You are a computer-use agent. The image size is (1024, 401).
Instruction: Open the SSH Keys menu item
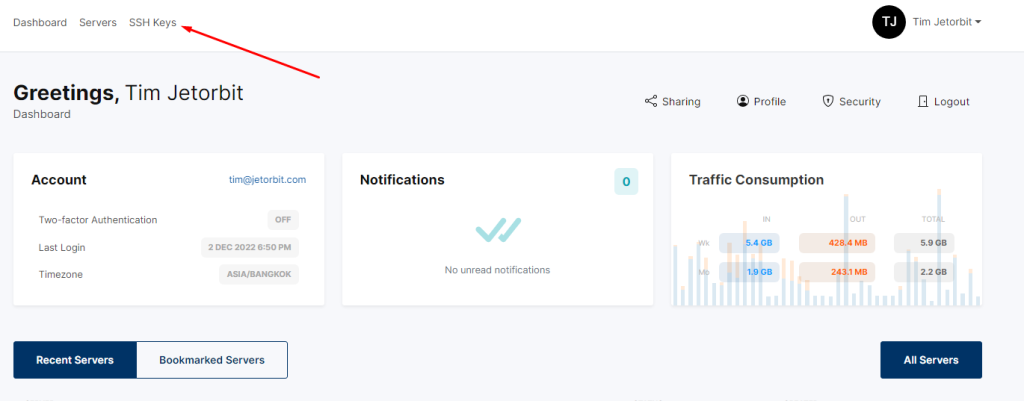pyautogui.click(x=153, y=22)
